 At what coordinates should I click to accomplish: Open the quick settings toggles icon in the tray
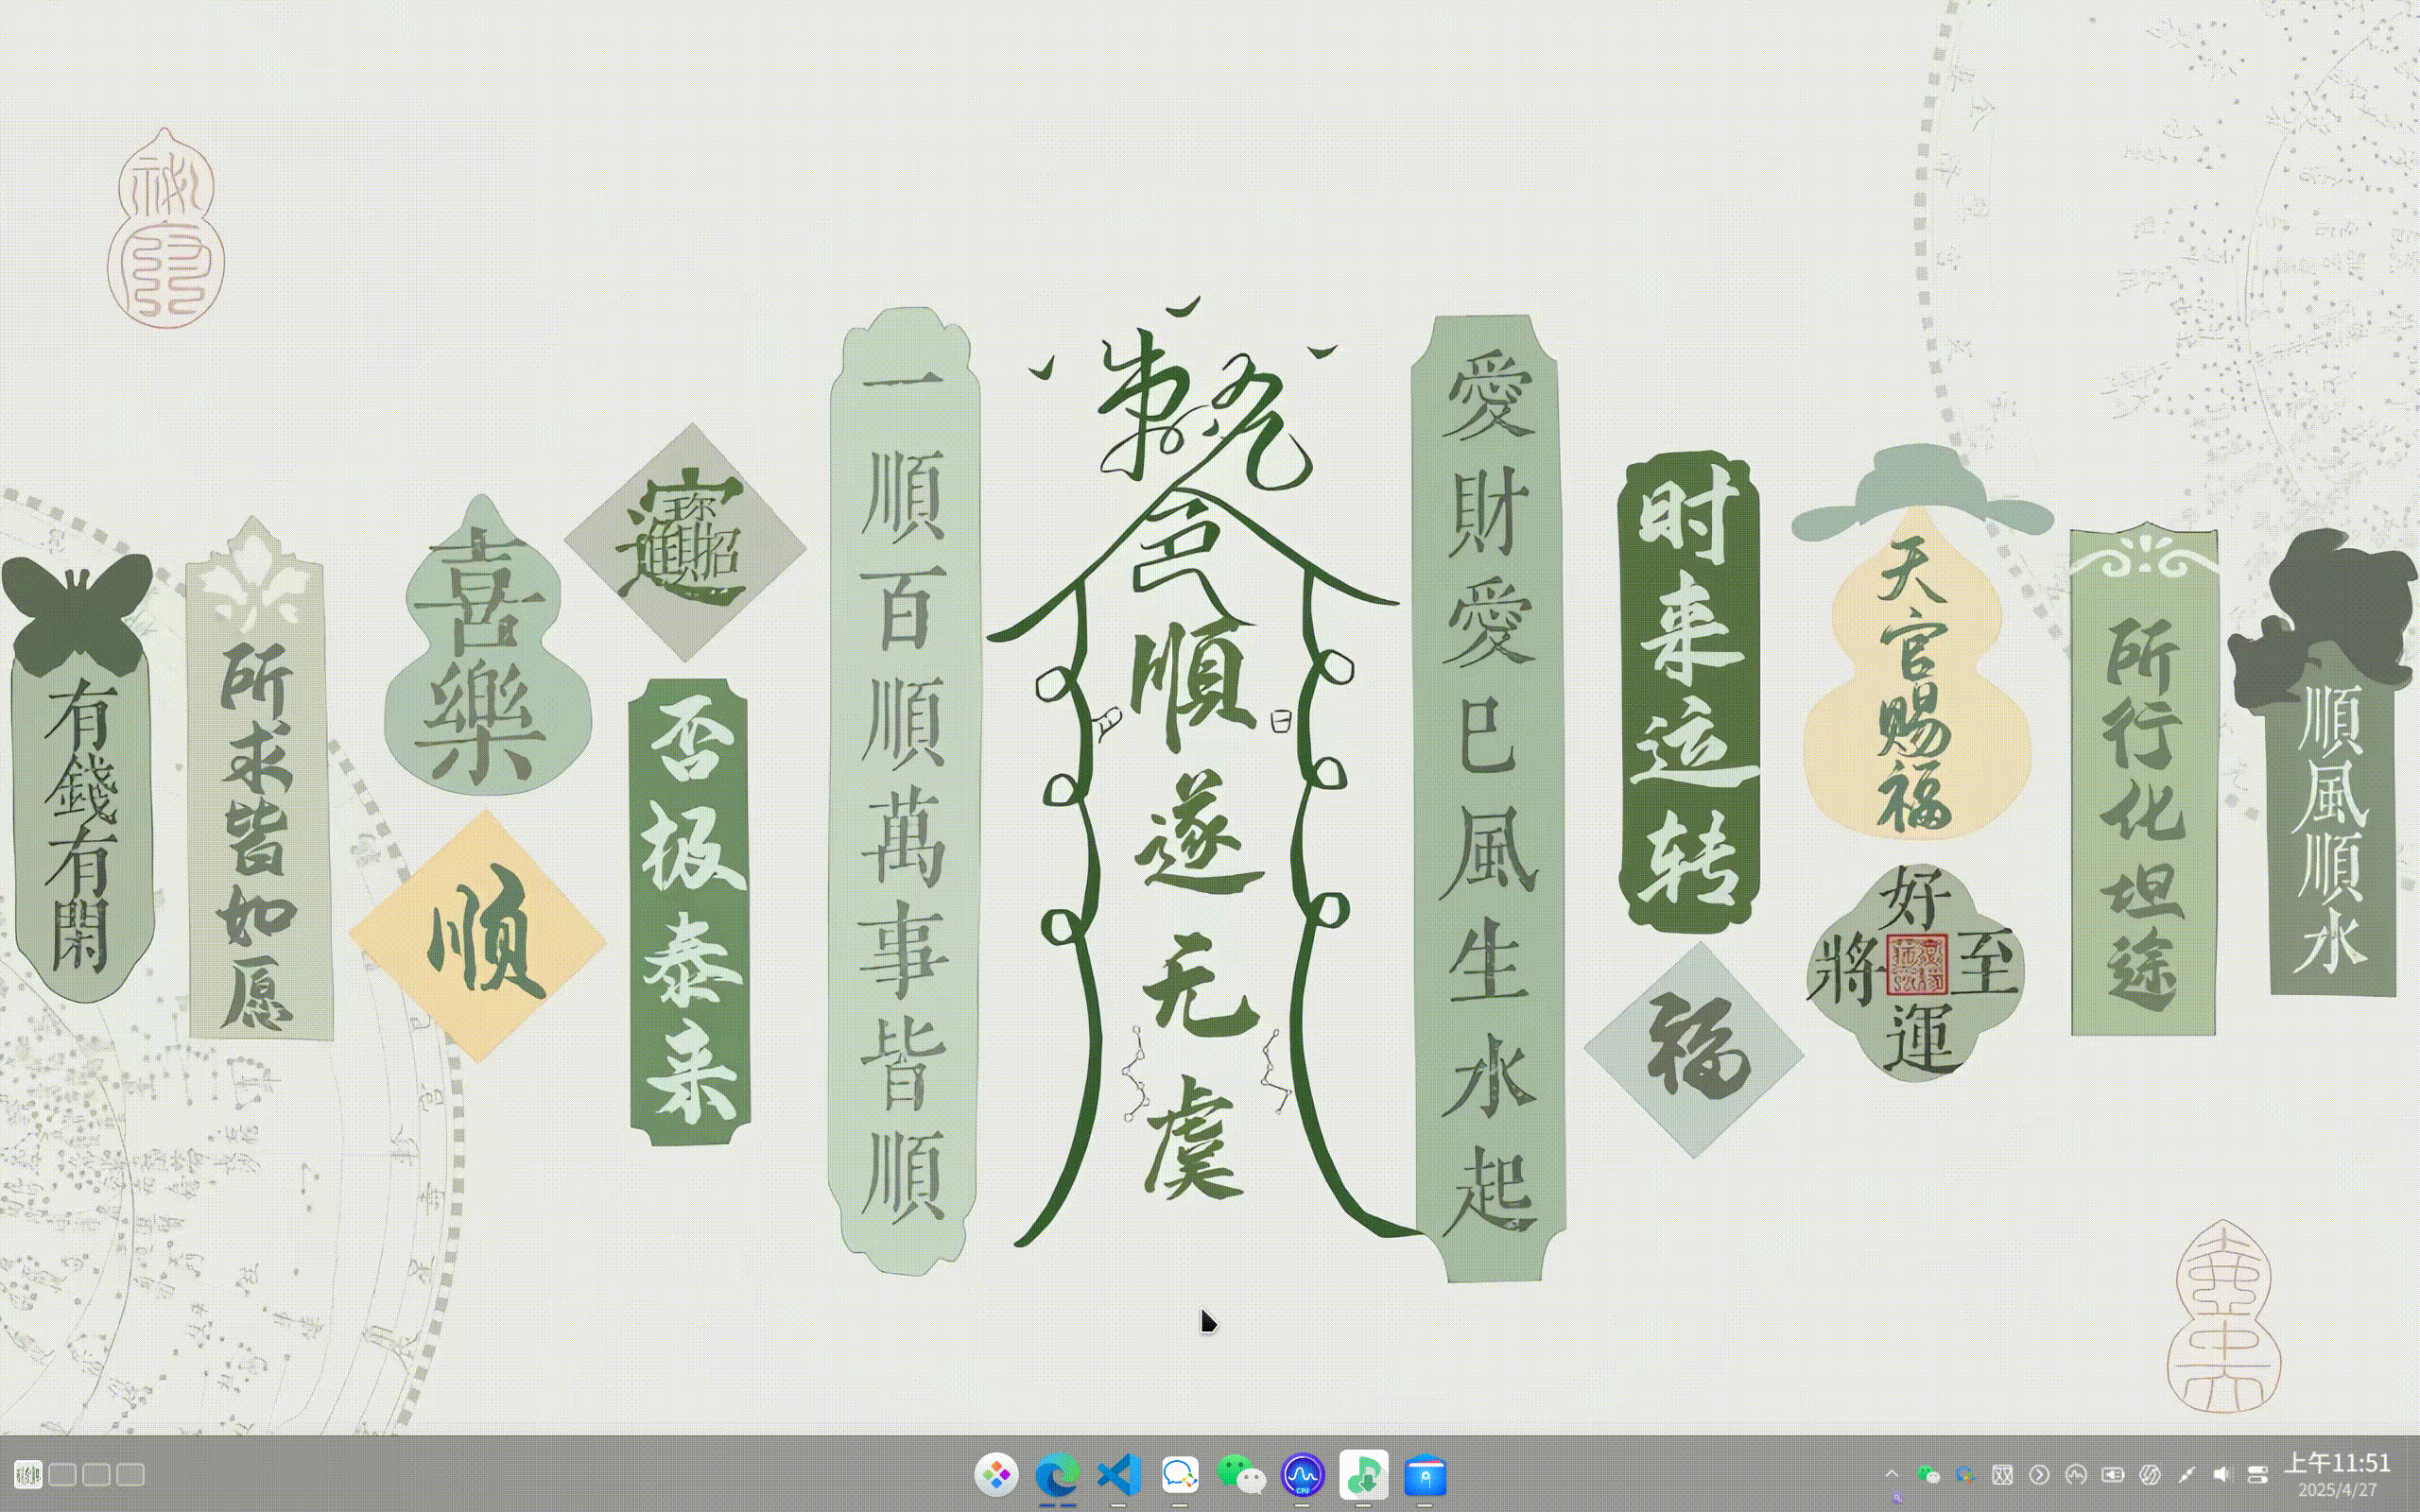(2258, 1474)
